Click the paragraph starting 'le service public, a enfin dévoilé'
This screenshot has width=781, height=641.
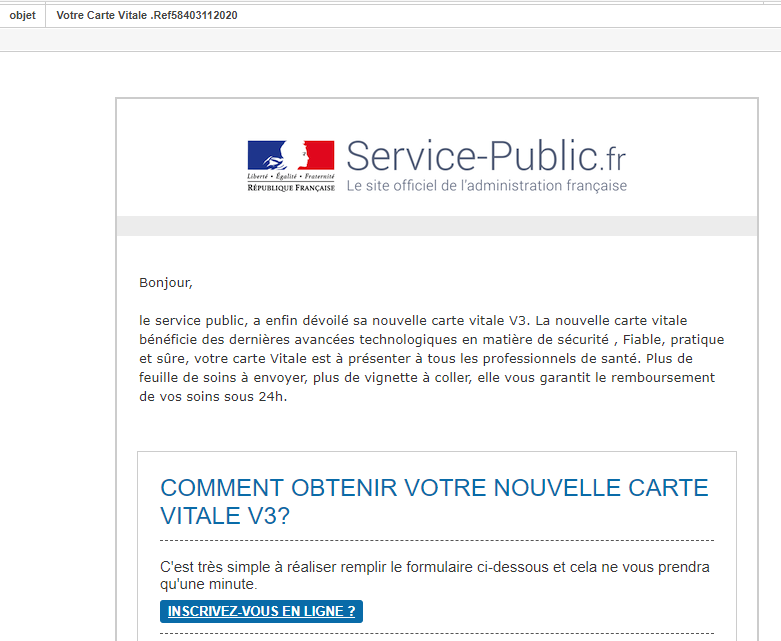click(431, 359)
